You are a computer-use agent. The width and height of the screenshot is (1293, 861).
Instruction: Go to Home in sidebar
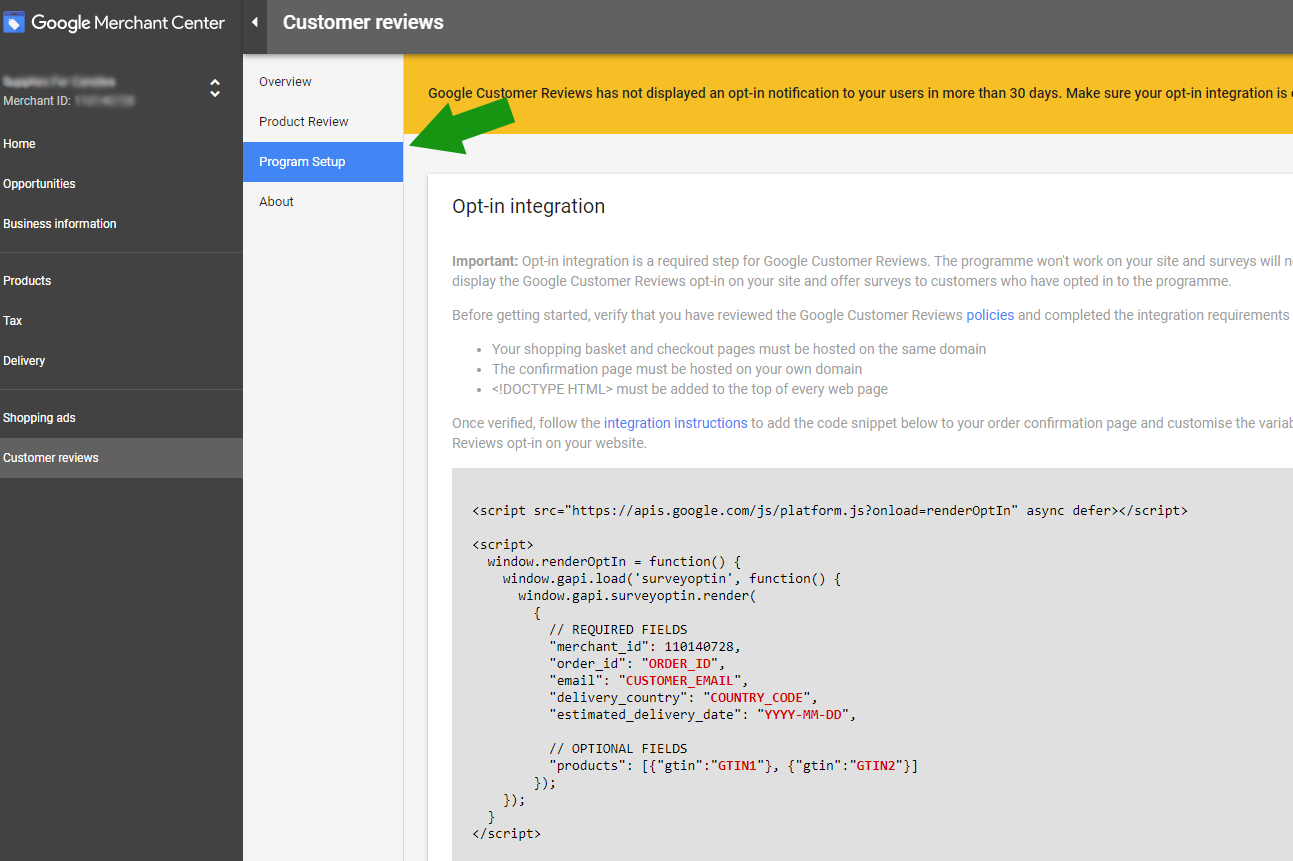tap(19, 144)
